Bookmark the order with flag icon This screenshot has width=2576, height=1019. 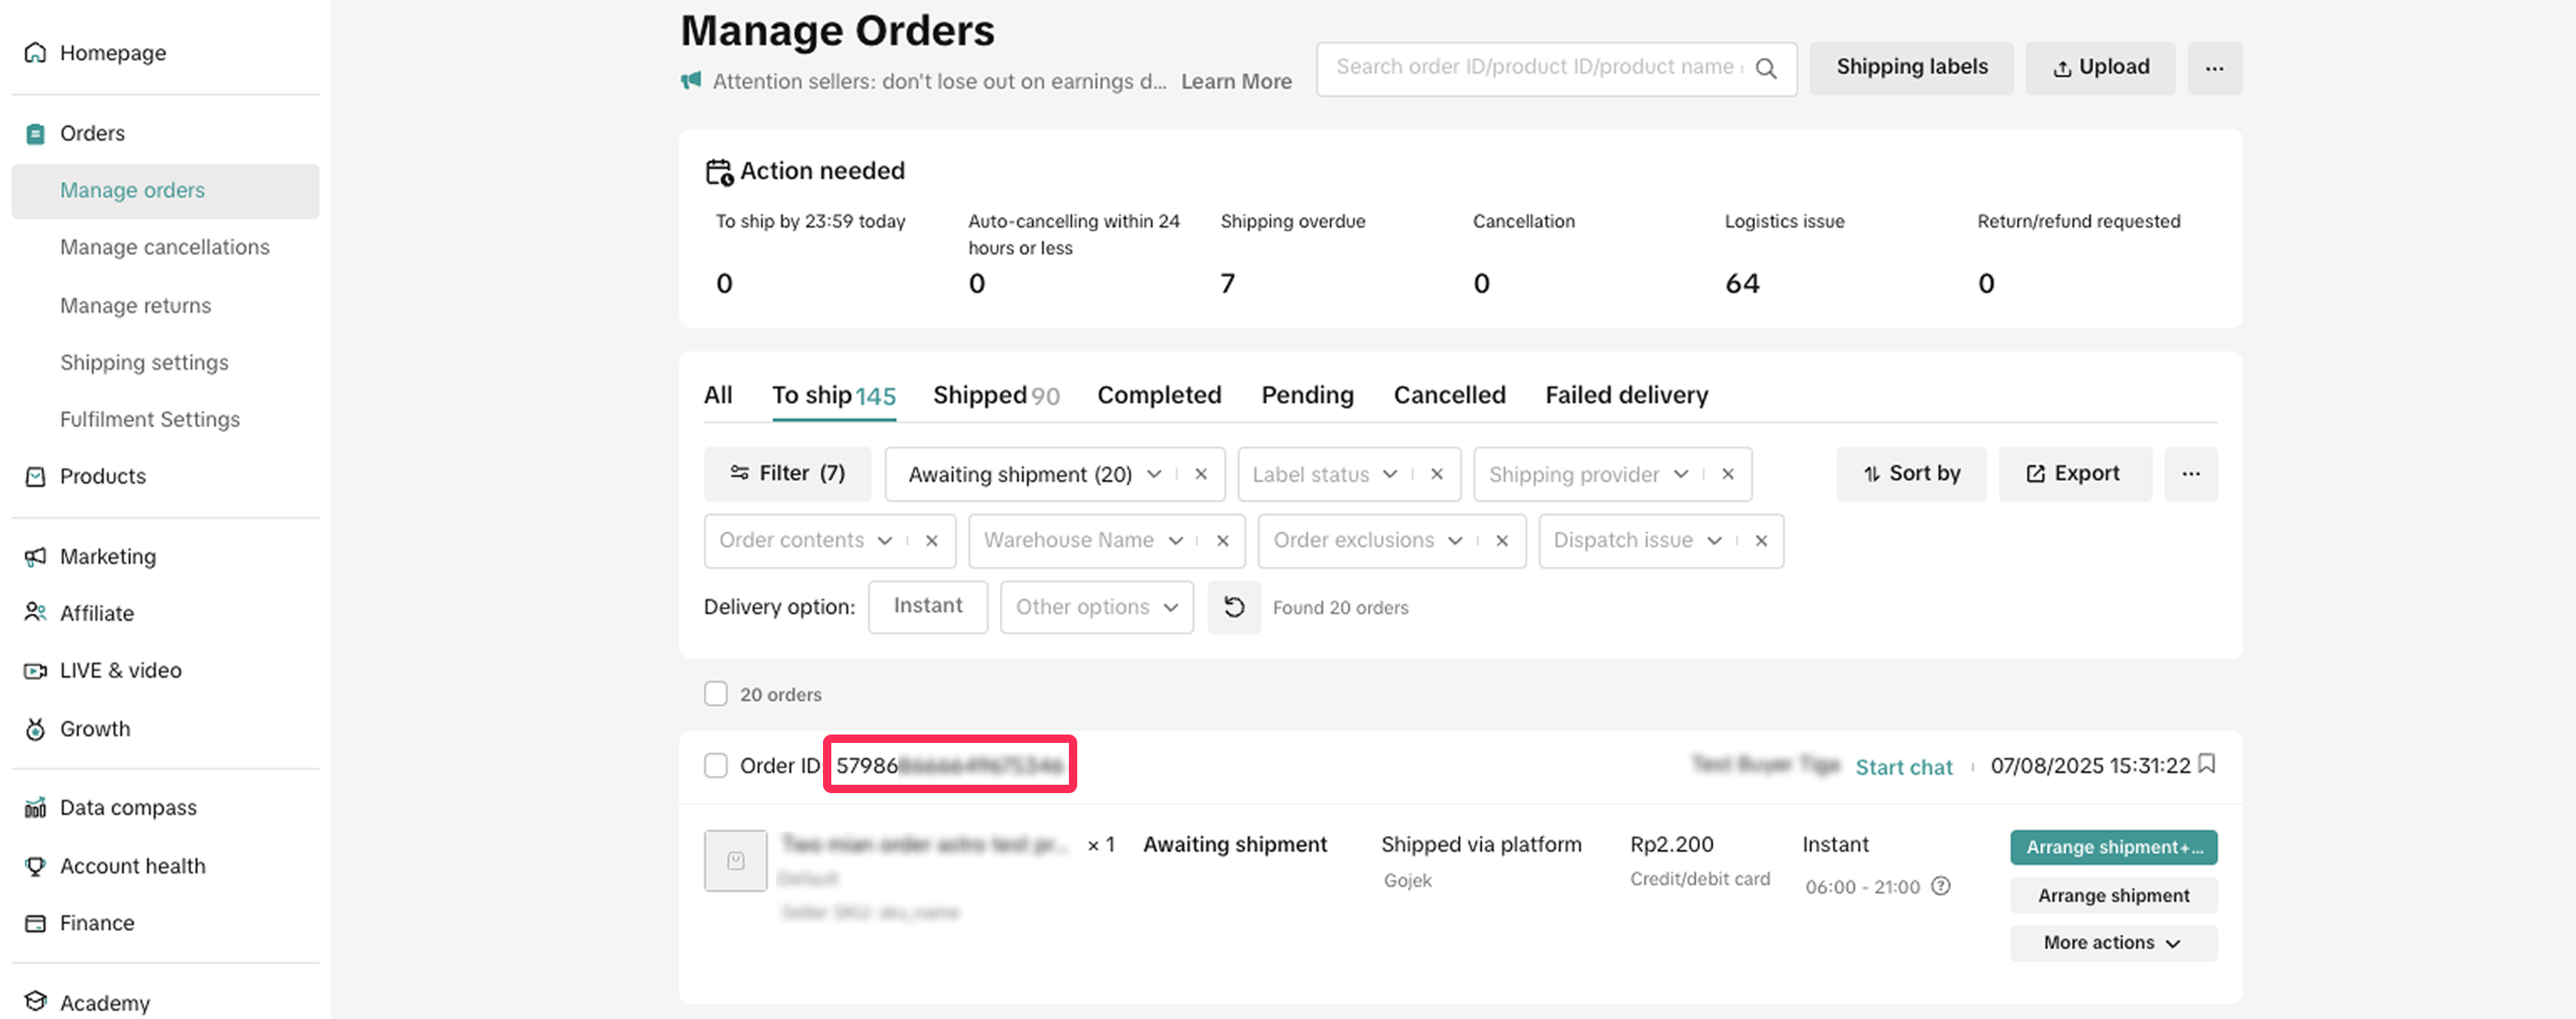pos(2207,765)
